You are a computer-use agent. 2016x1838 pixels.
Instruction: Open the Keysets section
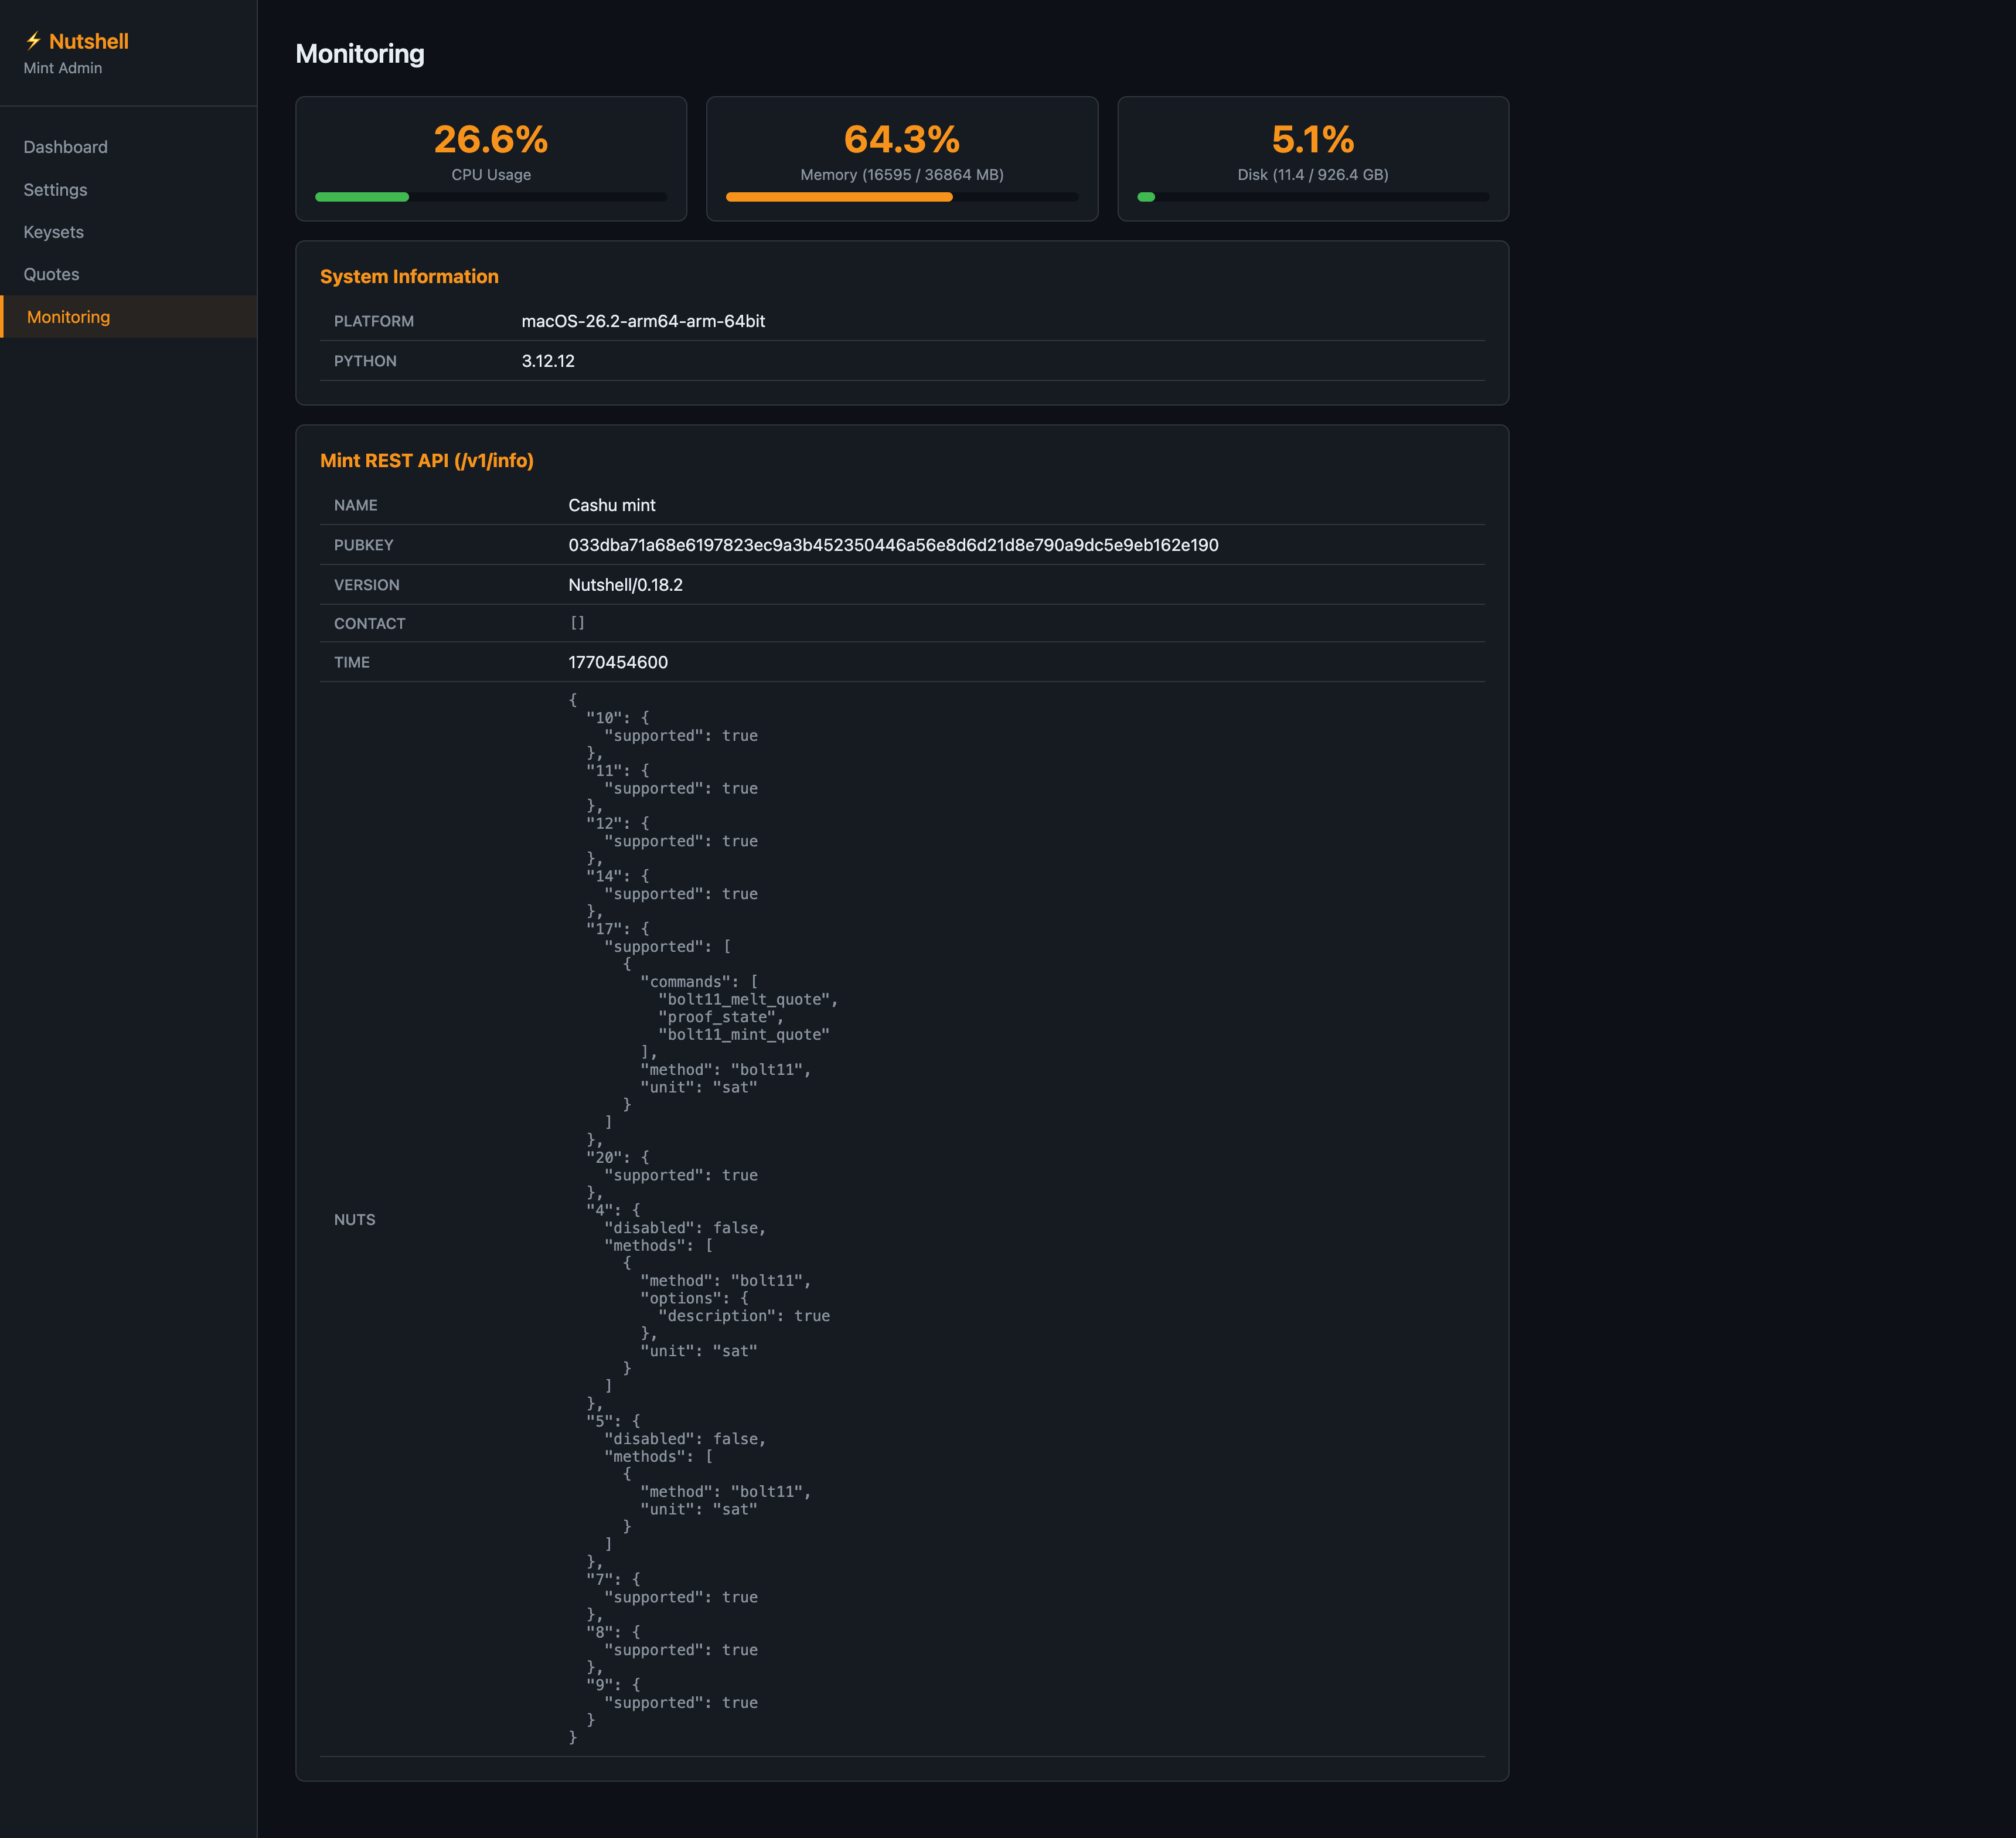54,232
